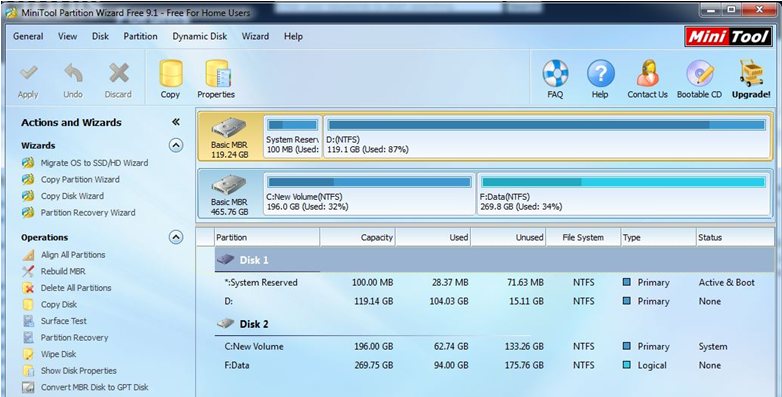Open the Disk menu
This screenshot has height=397, width=782.
tap(100, 36)
